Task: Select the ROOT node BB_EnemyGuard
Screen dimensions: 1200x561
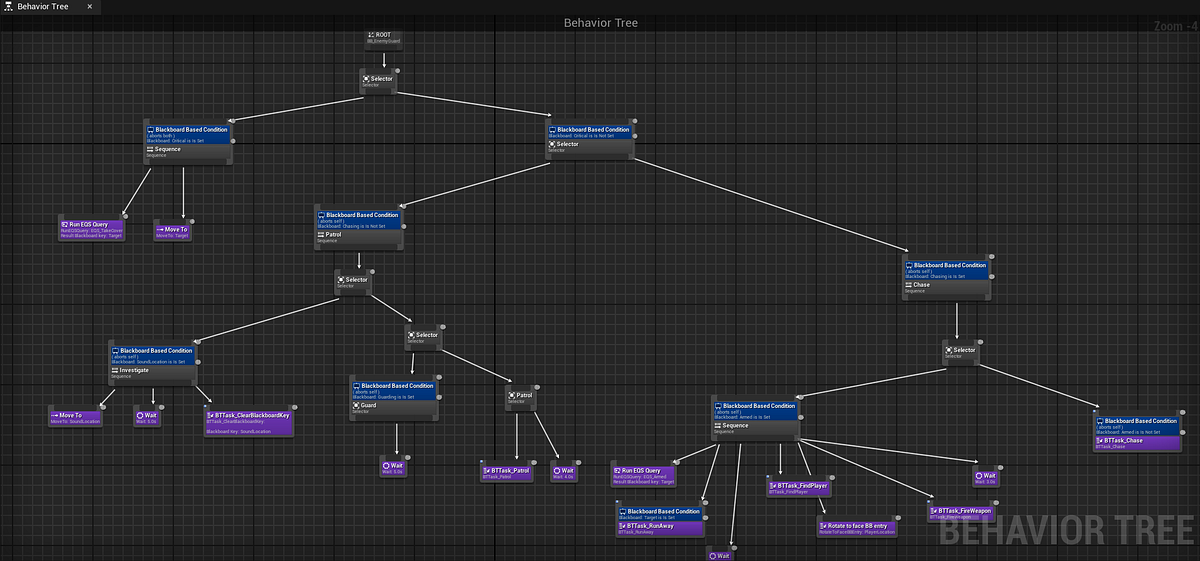Action: pyautogui.click(x=384, y=39)
